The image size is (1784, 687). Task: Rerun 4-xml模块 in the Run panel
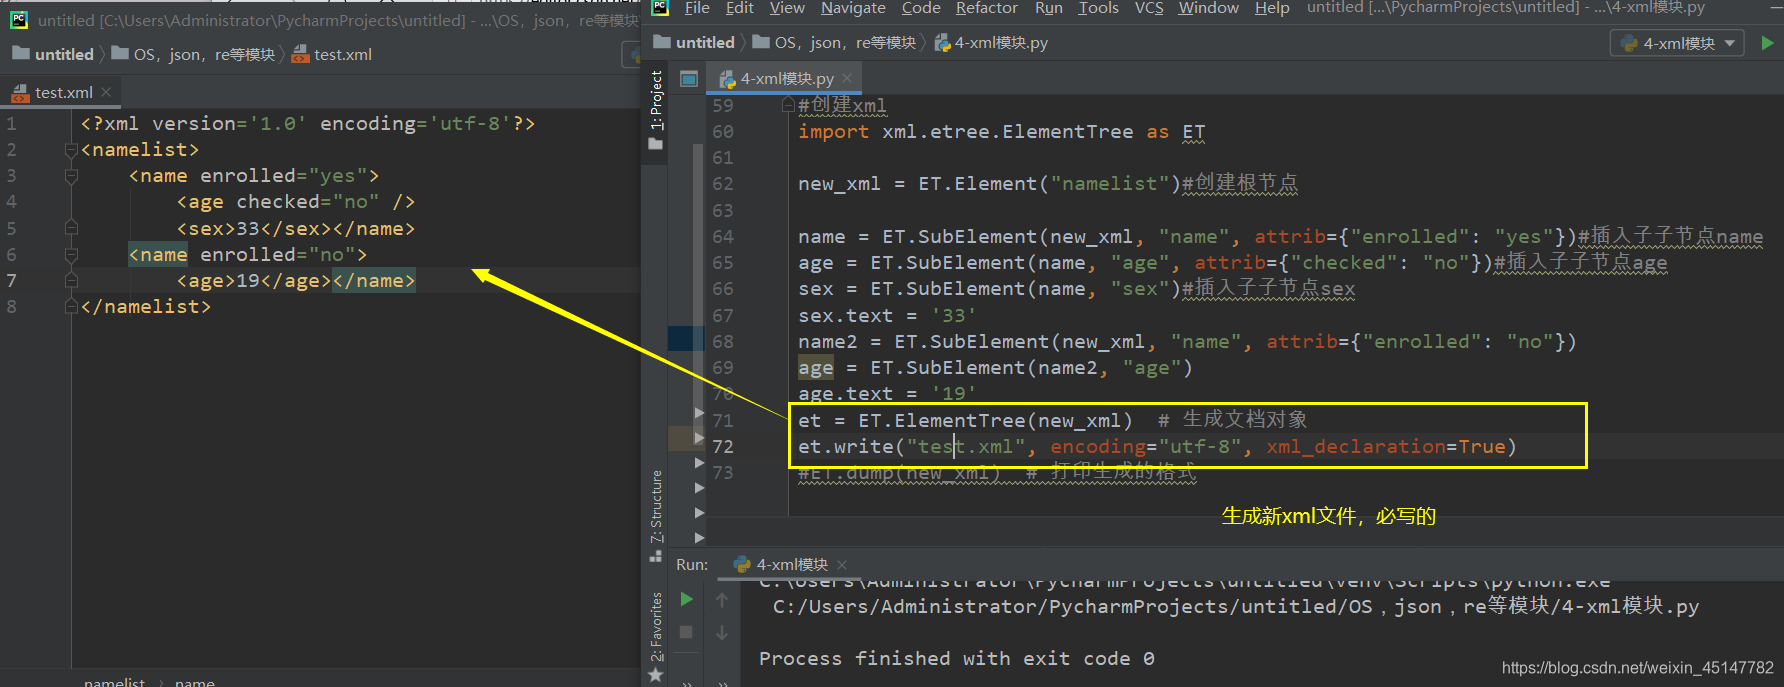[686, 599]
